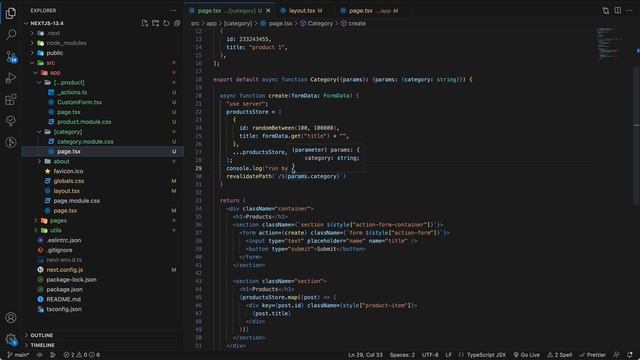
Task: Click the editor minimap preview
Action: pos(610,44)
